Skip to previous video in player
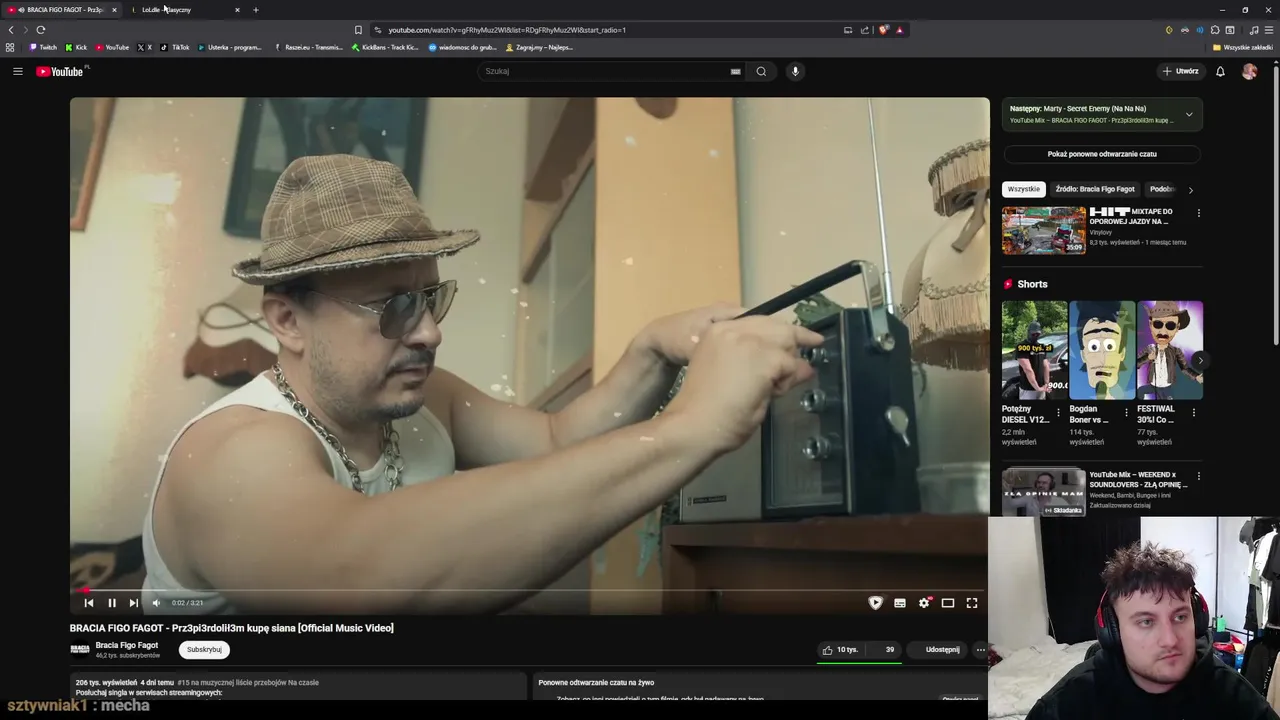 click(x=88, y=603)
